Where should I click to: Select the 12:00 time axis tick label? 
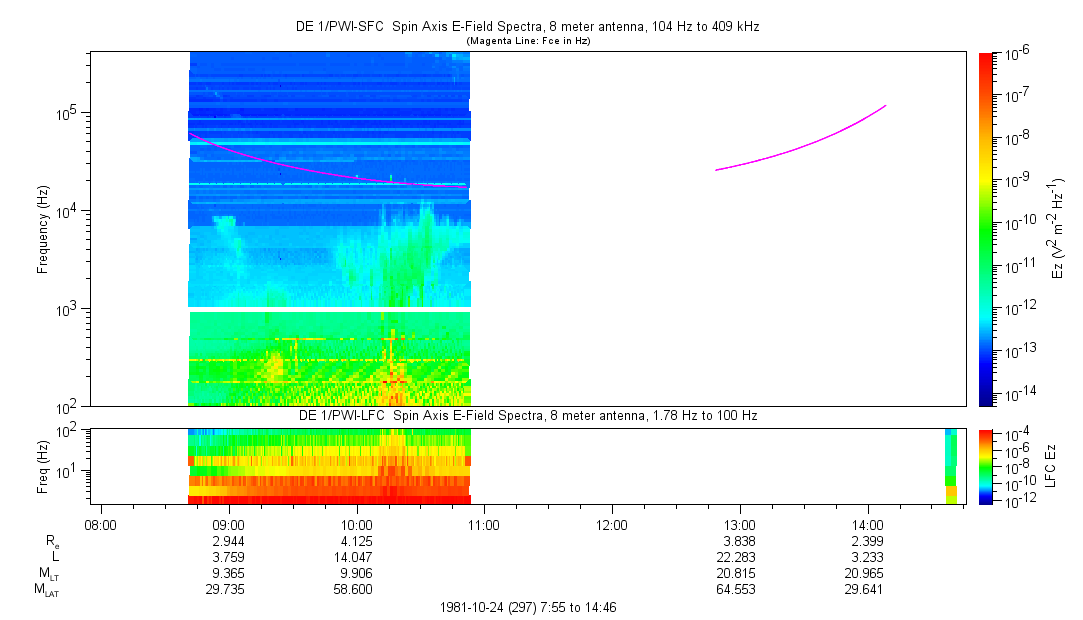pos(612,524)
